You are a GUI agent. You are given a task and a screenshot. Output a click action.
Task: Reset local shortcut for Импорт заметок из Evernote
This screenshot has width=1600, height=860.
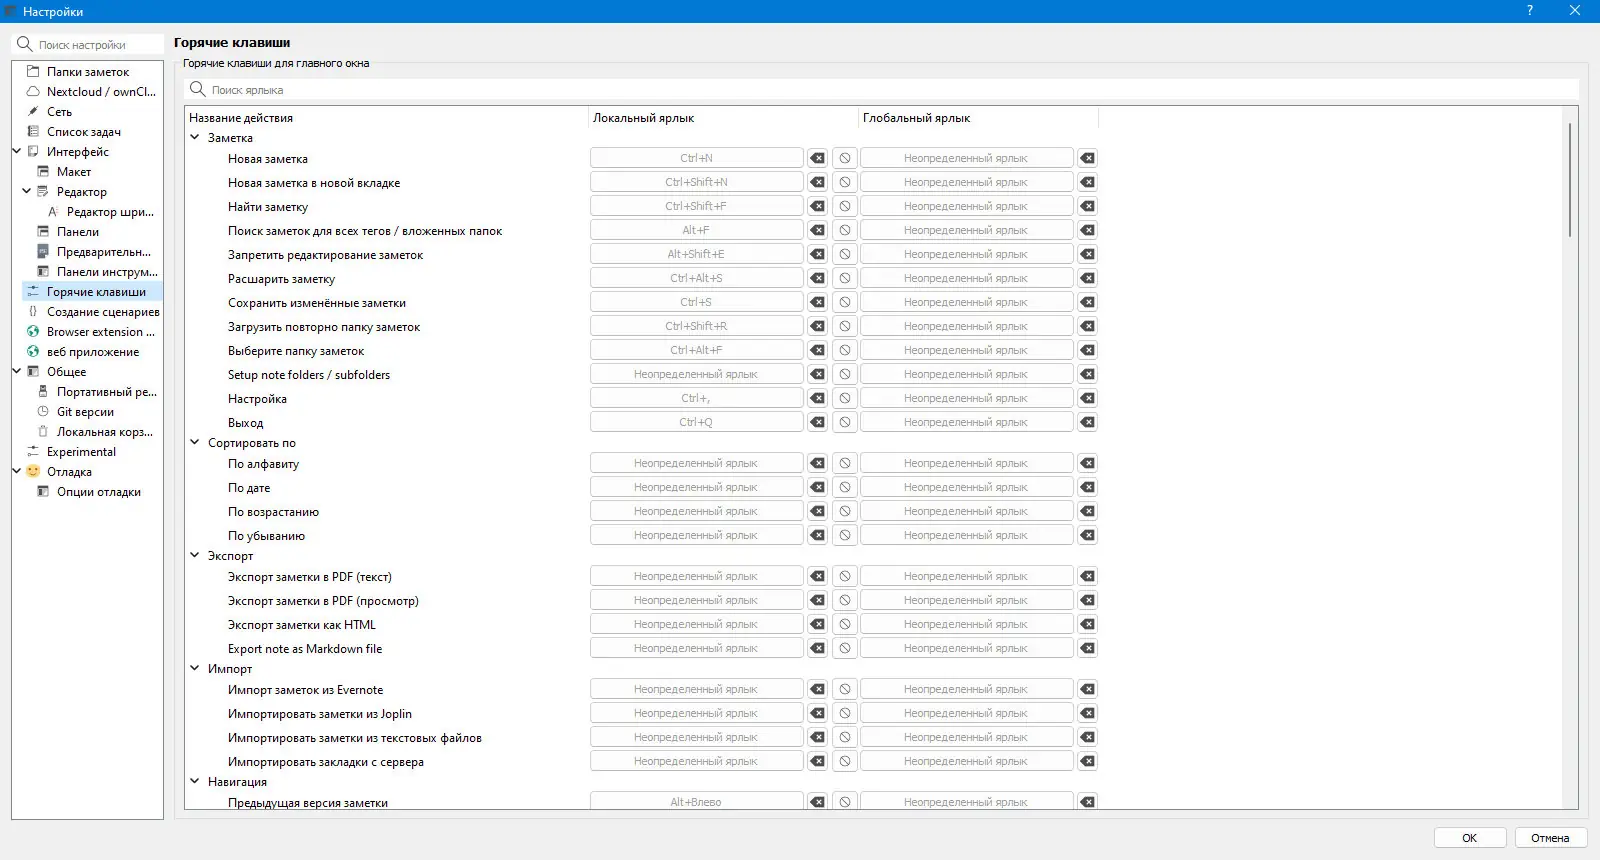tap(845, 689)
